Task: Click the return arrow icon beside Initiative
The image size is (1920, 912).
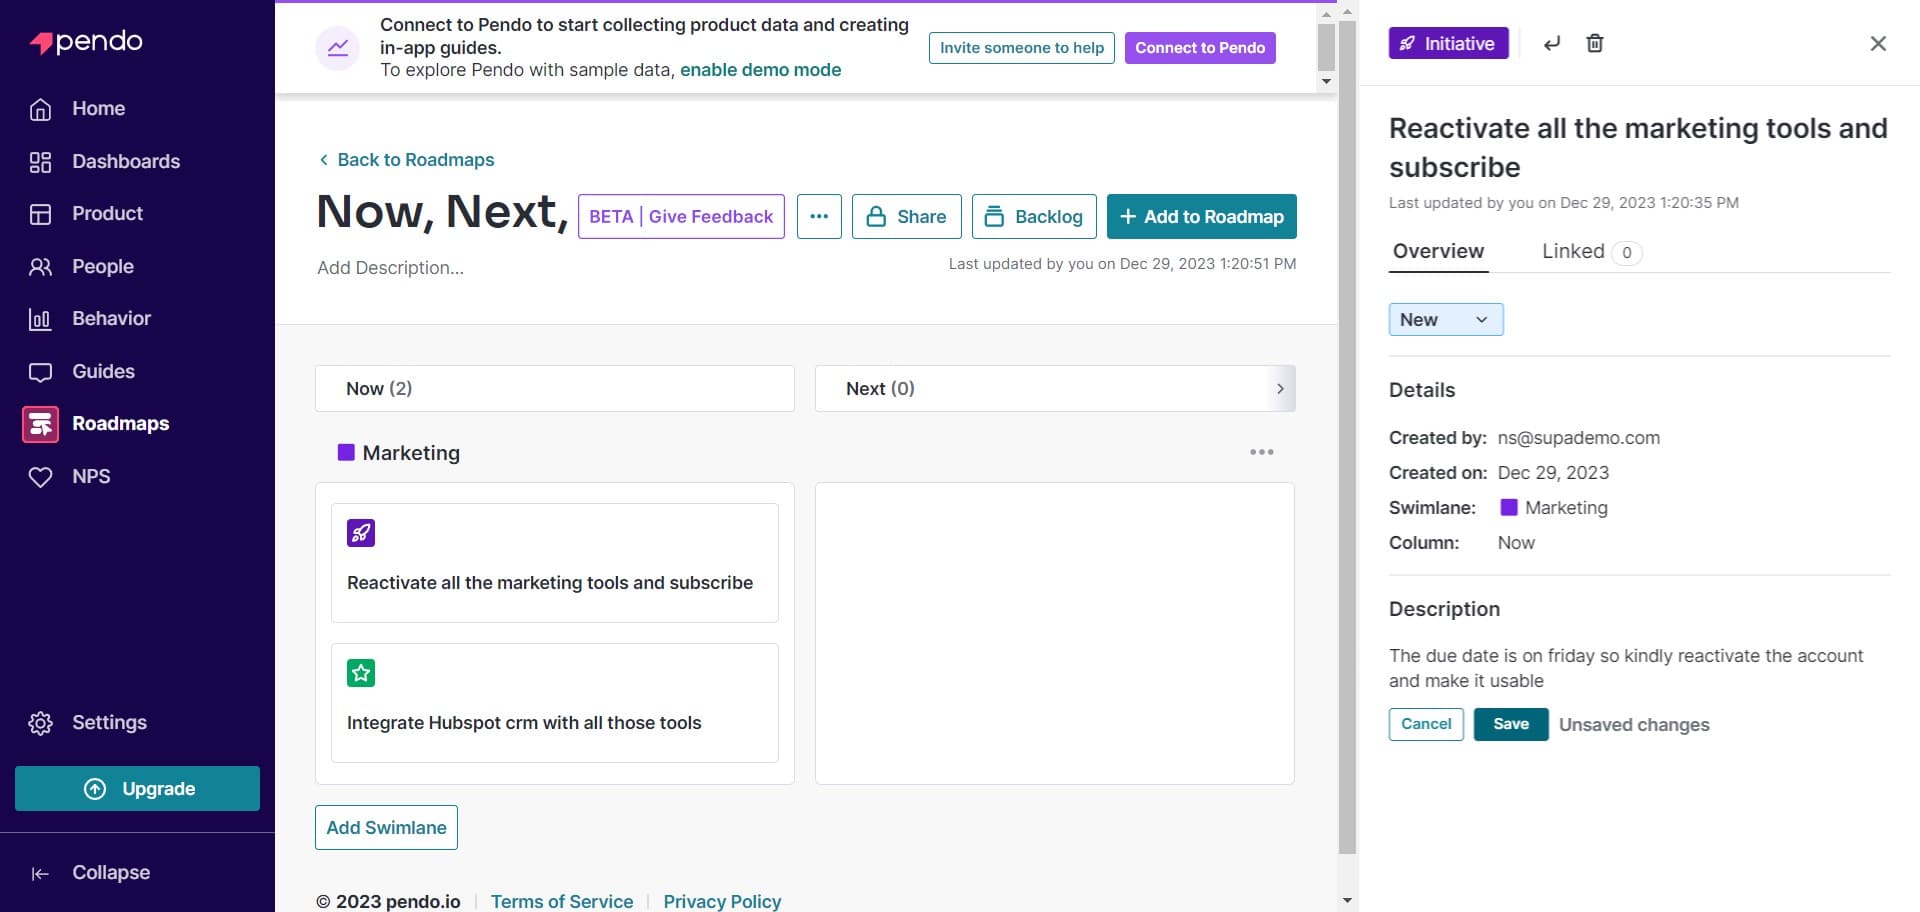Action: coord(1551,43)
